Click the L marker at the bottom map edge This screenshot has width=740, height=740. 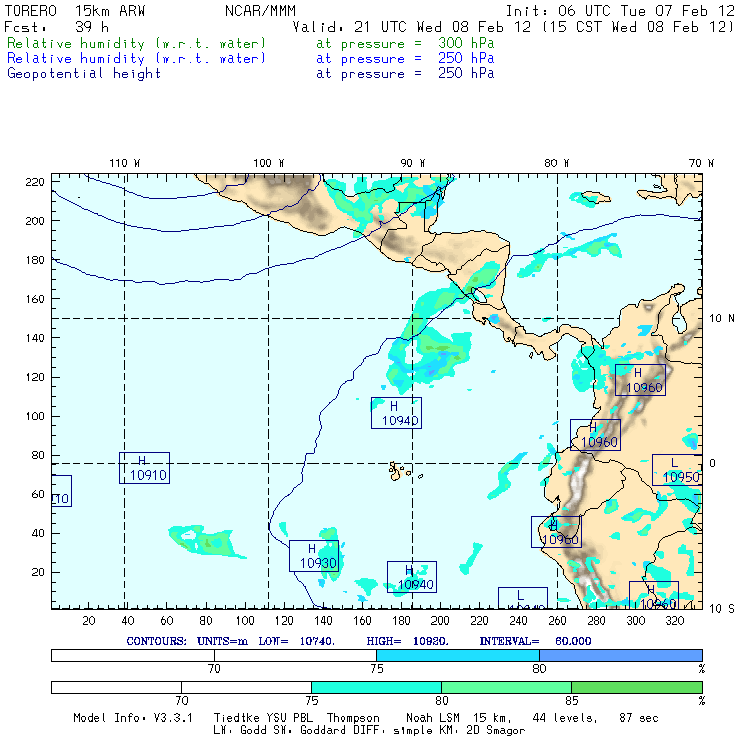click(x=522, y=598)
